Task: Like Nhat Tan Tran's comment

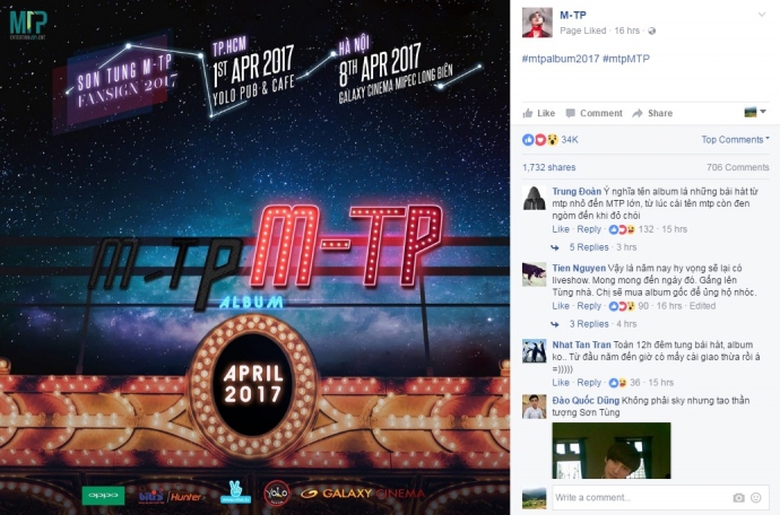Action: click(x=561, y=383)
